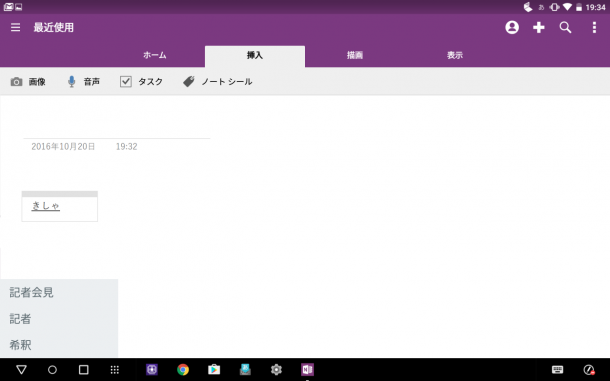Choose the 記者会見 suggestion
This screenshot has height=381, width=610.
tap(32, 292)
